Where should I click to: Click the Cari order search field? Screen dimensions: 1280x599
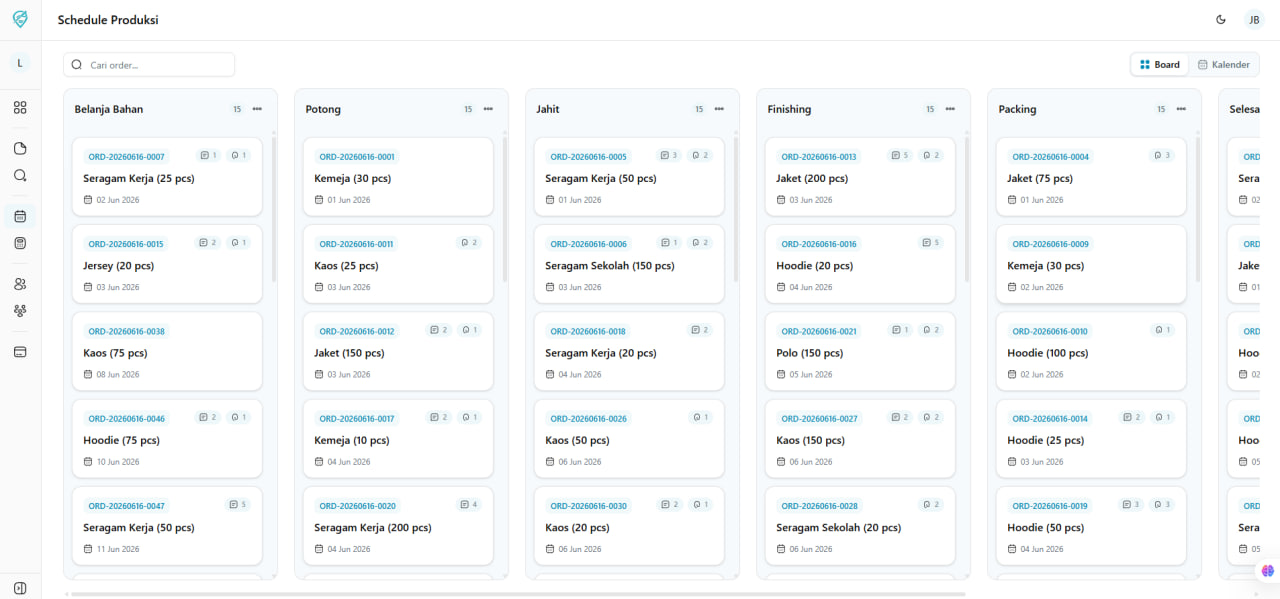click(x=149, y=65)
